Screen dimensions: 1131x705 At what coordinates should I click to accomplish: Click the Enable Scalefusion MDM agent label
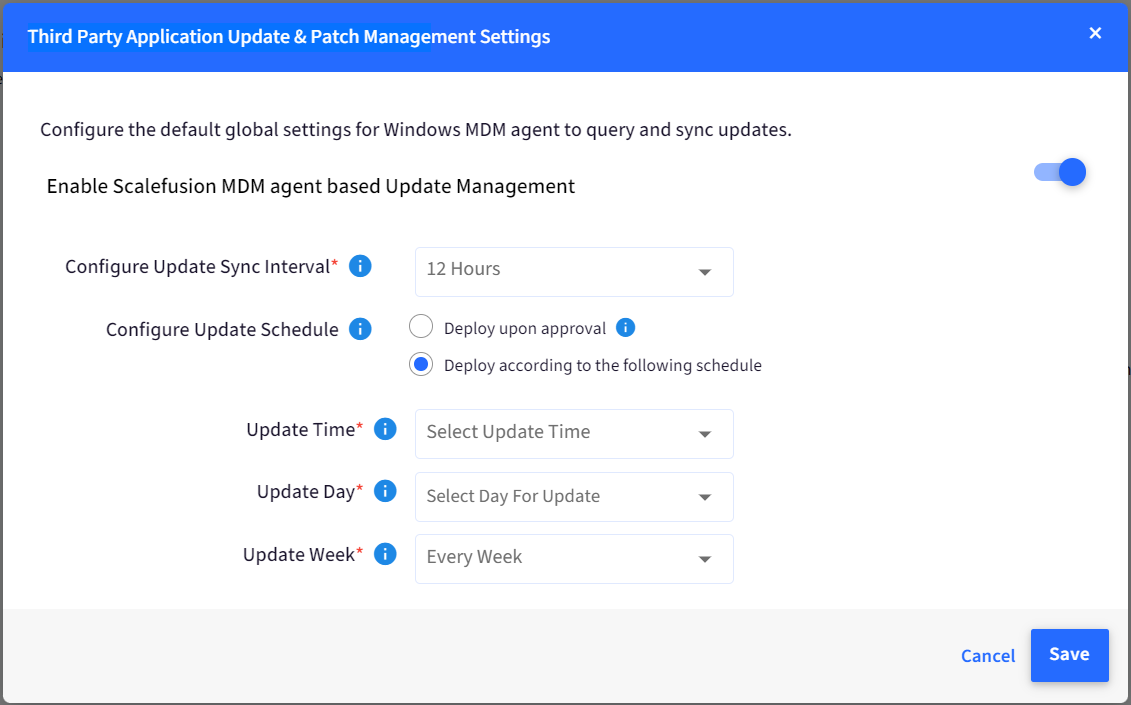point(311,186)
